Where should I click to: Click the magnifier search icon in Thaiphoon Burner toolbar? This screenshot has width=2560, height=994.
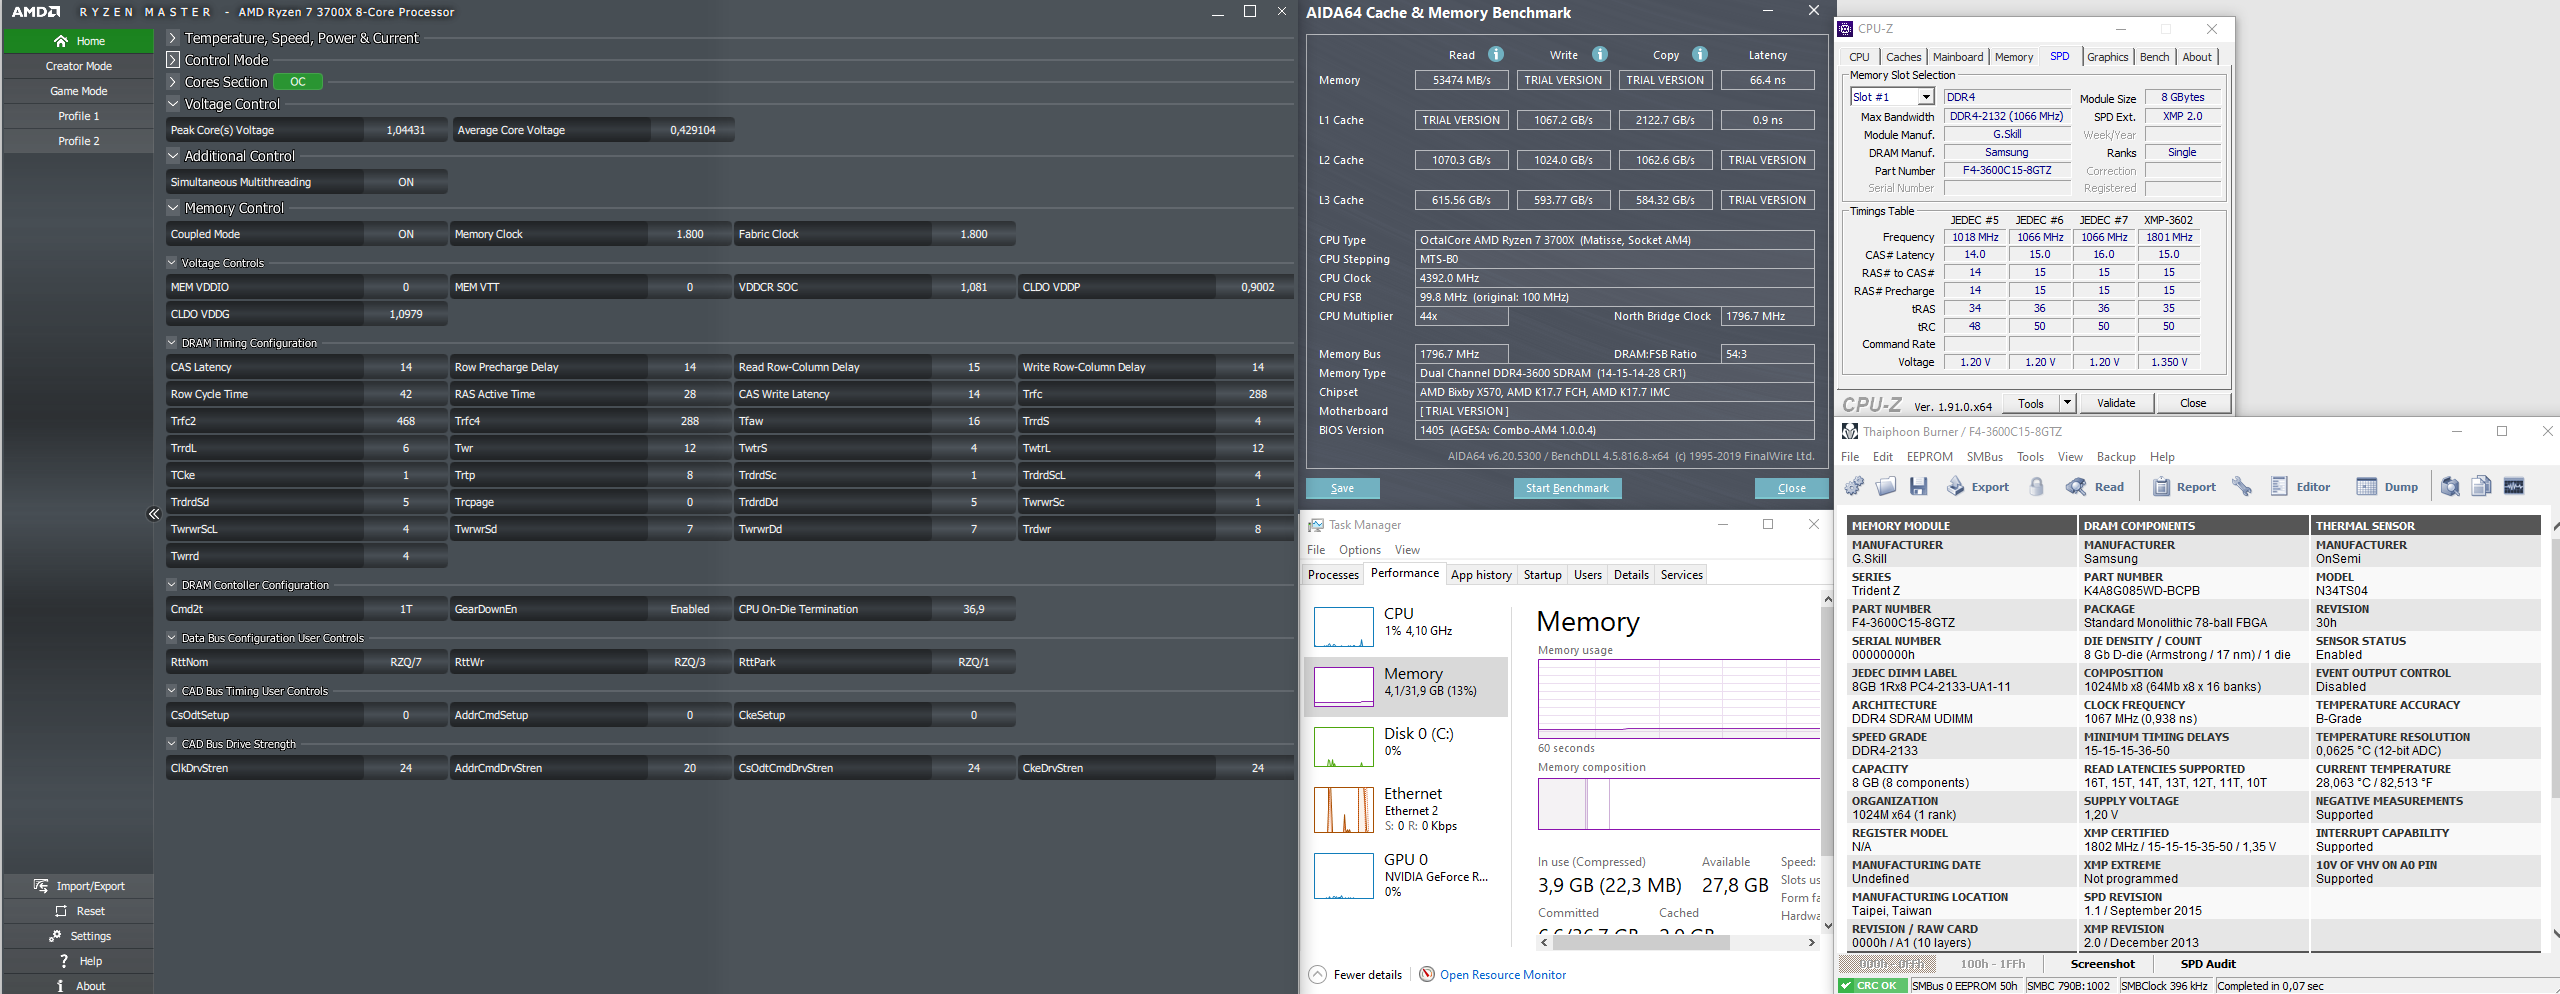point(2450,486)
